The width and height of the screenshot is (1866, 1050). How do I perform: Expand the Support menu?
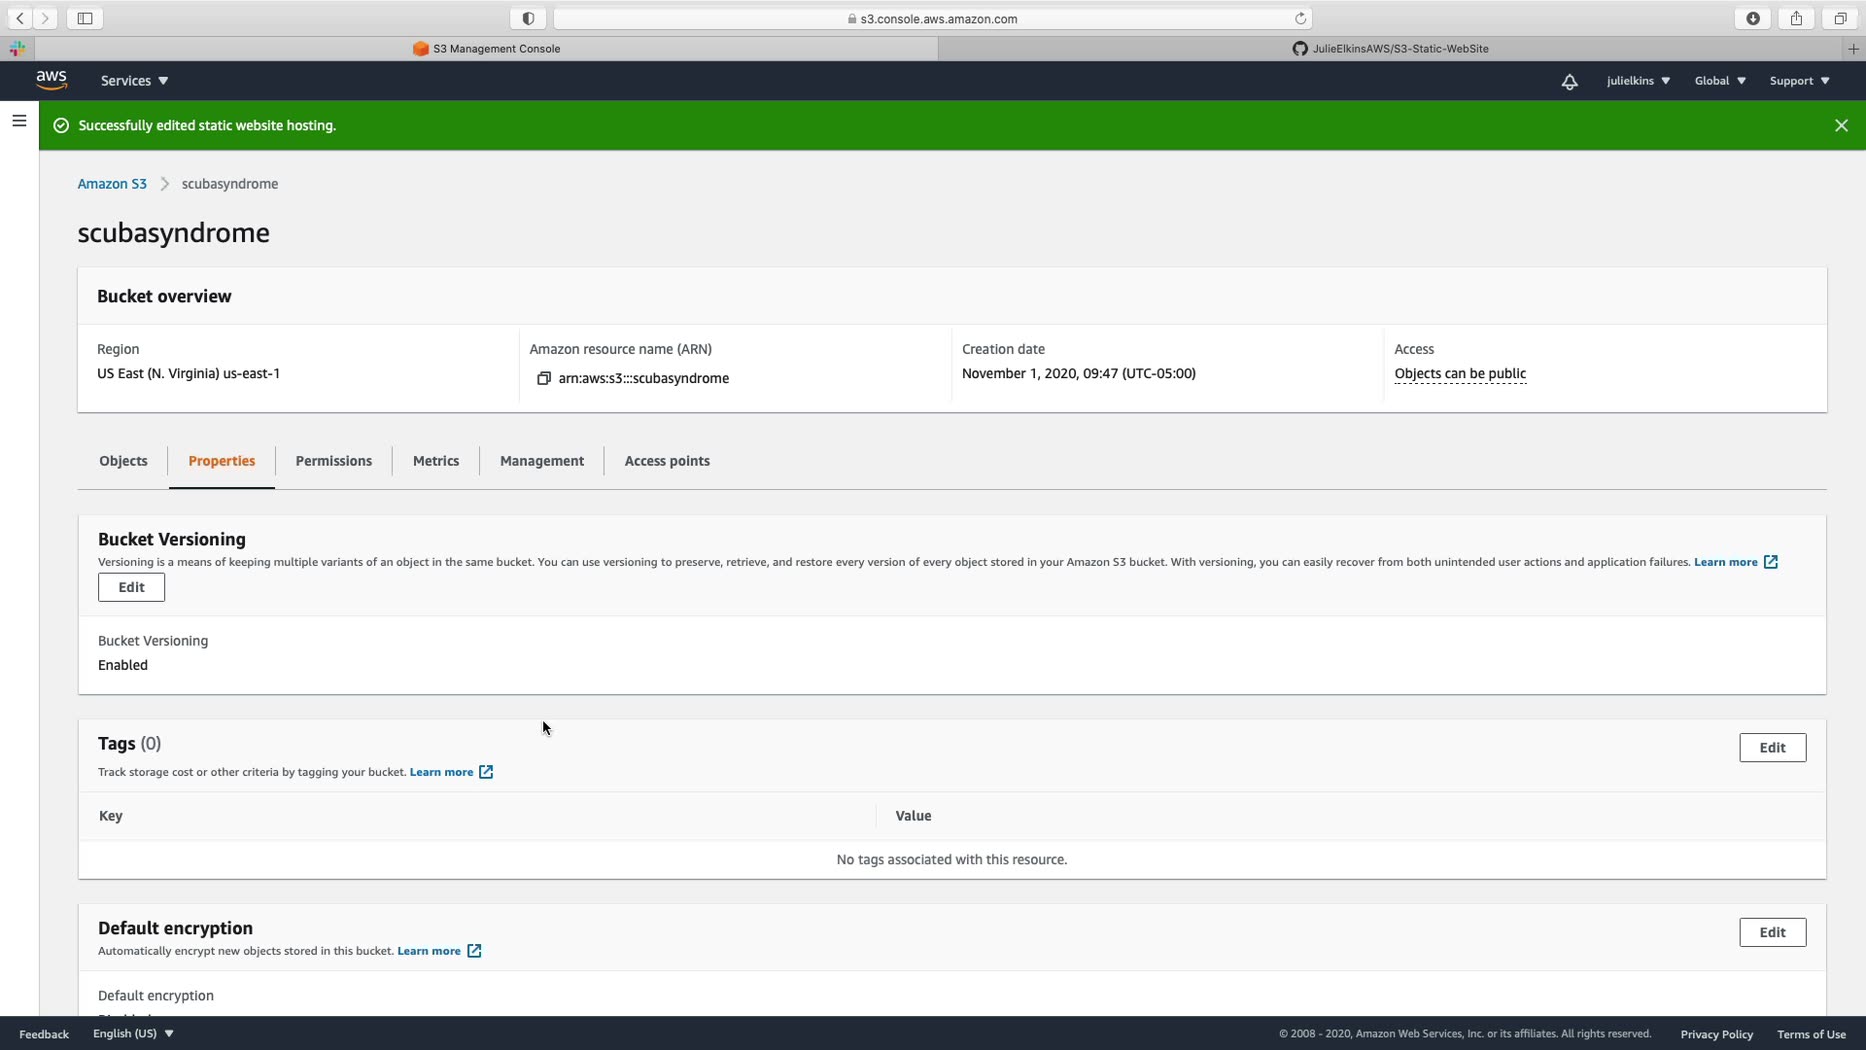coord(1799,81)
